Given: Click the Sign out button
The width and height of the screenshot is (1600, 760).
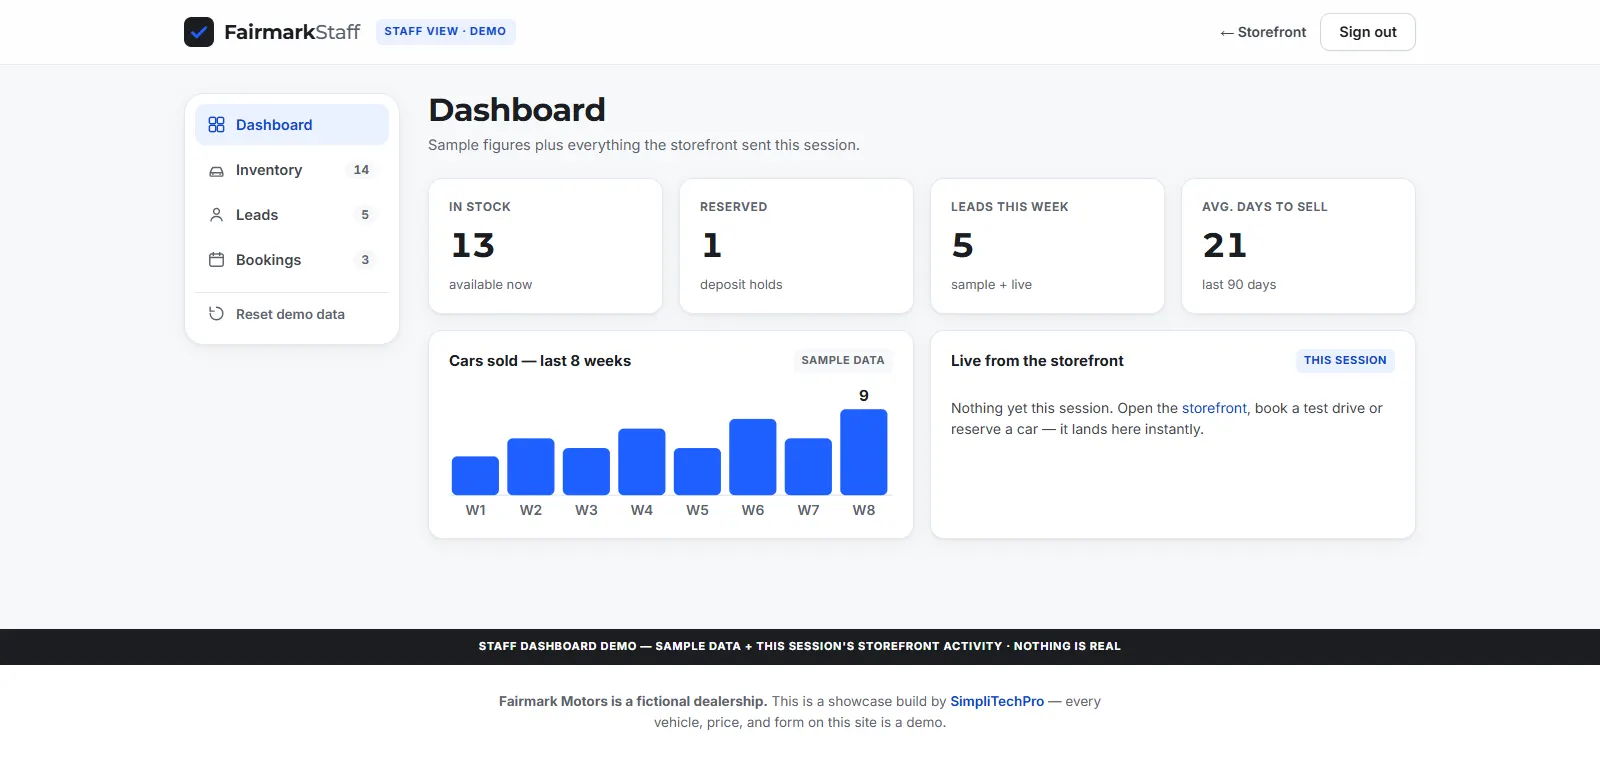Looking at the screenshot, I should pos(1368,32).
